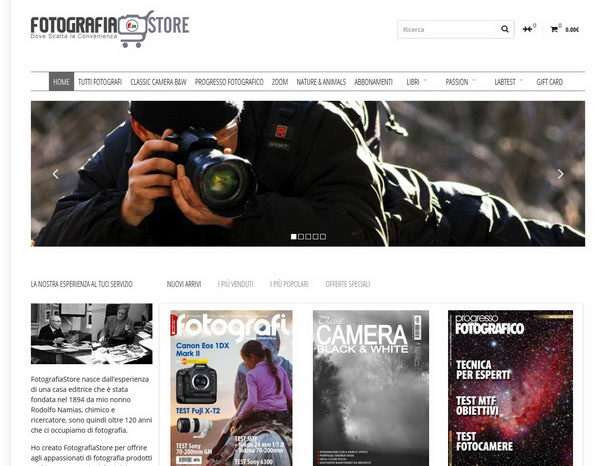Open Progresso Fotografico menu item
600x466 pixels.
[x=229, y=82]
